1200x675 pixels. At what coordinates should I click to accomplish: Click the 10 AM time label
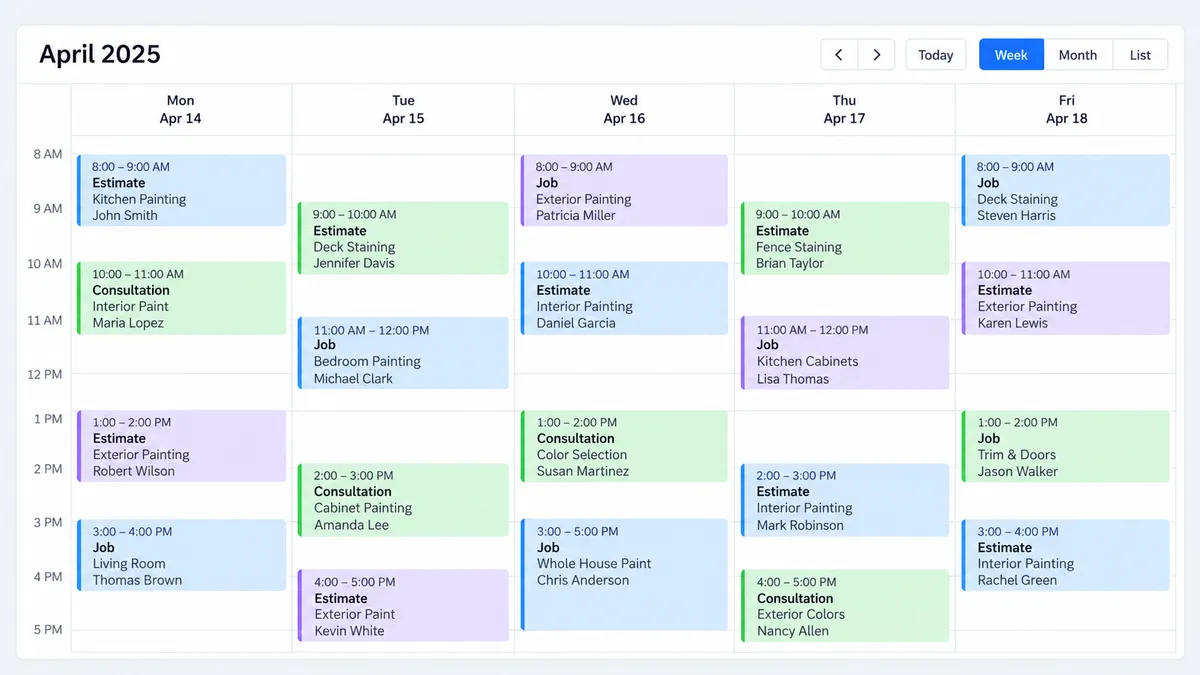[45, 264]
